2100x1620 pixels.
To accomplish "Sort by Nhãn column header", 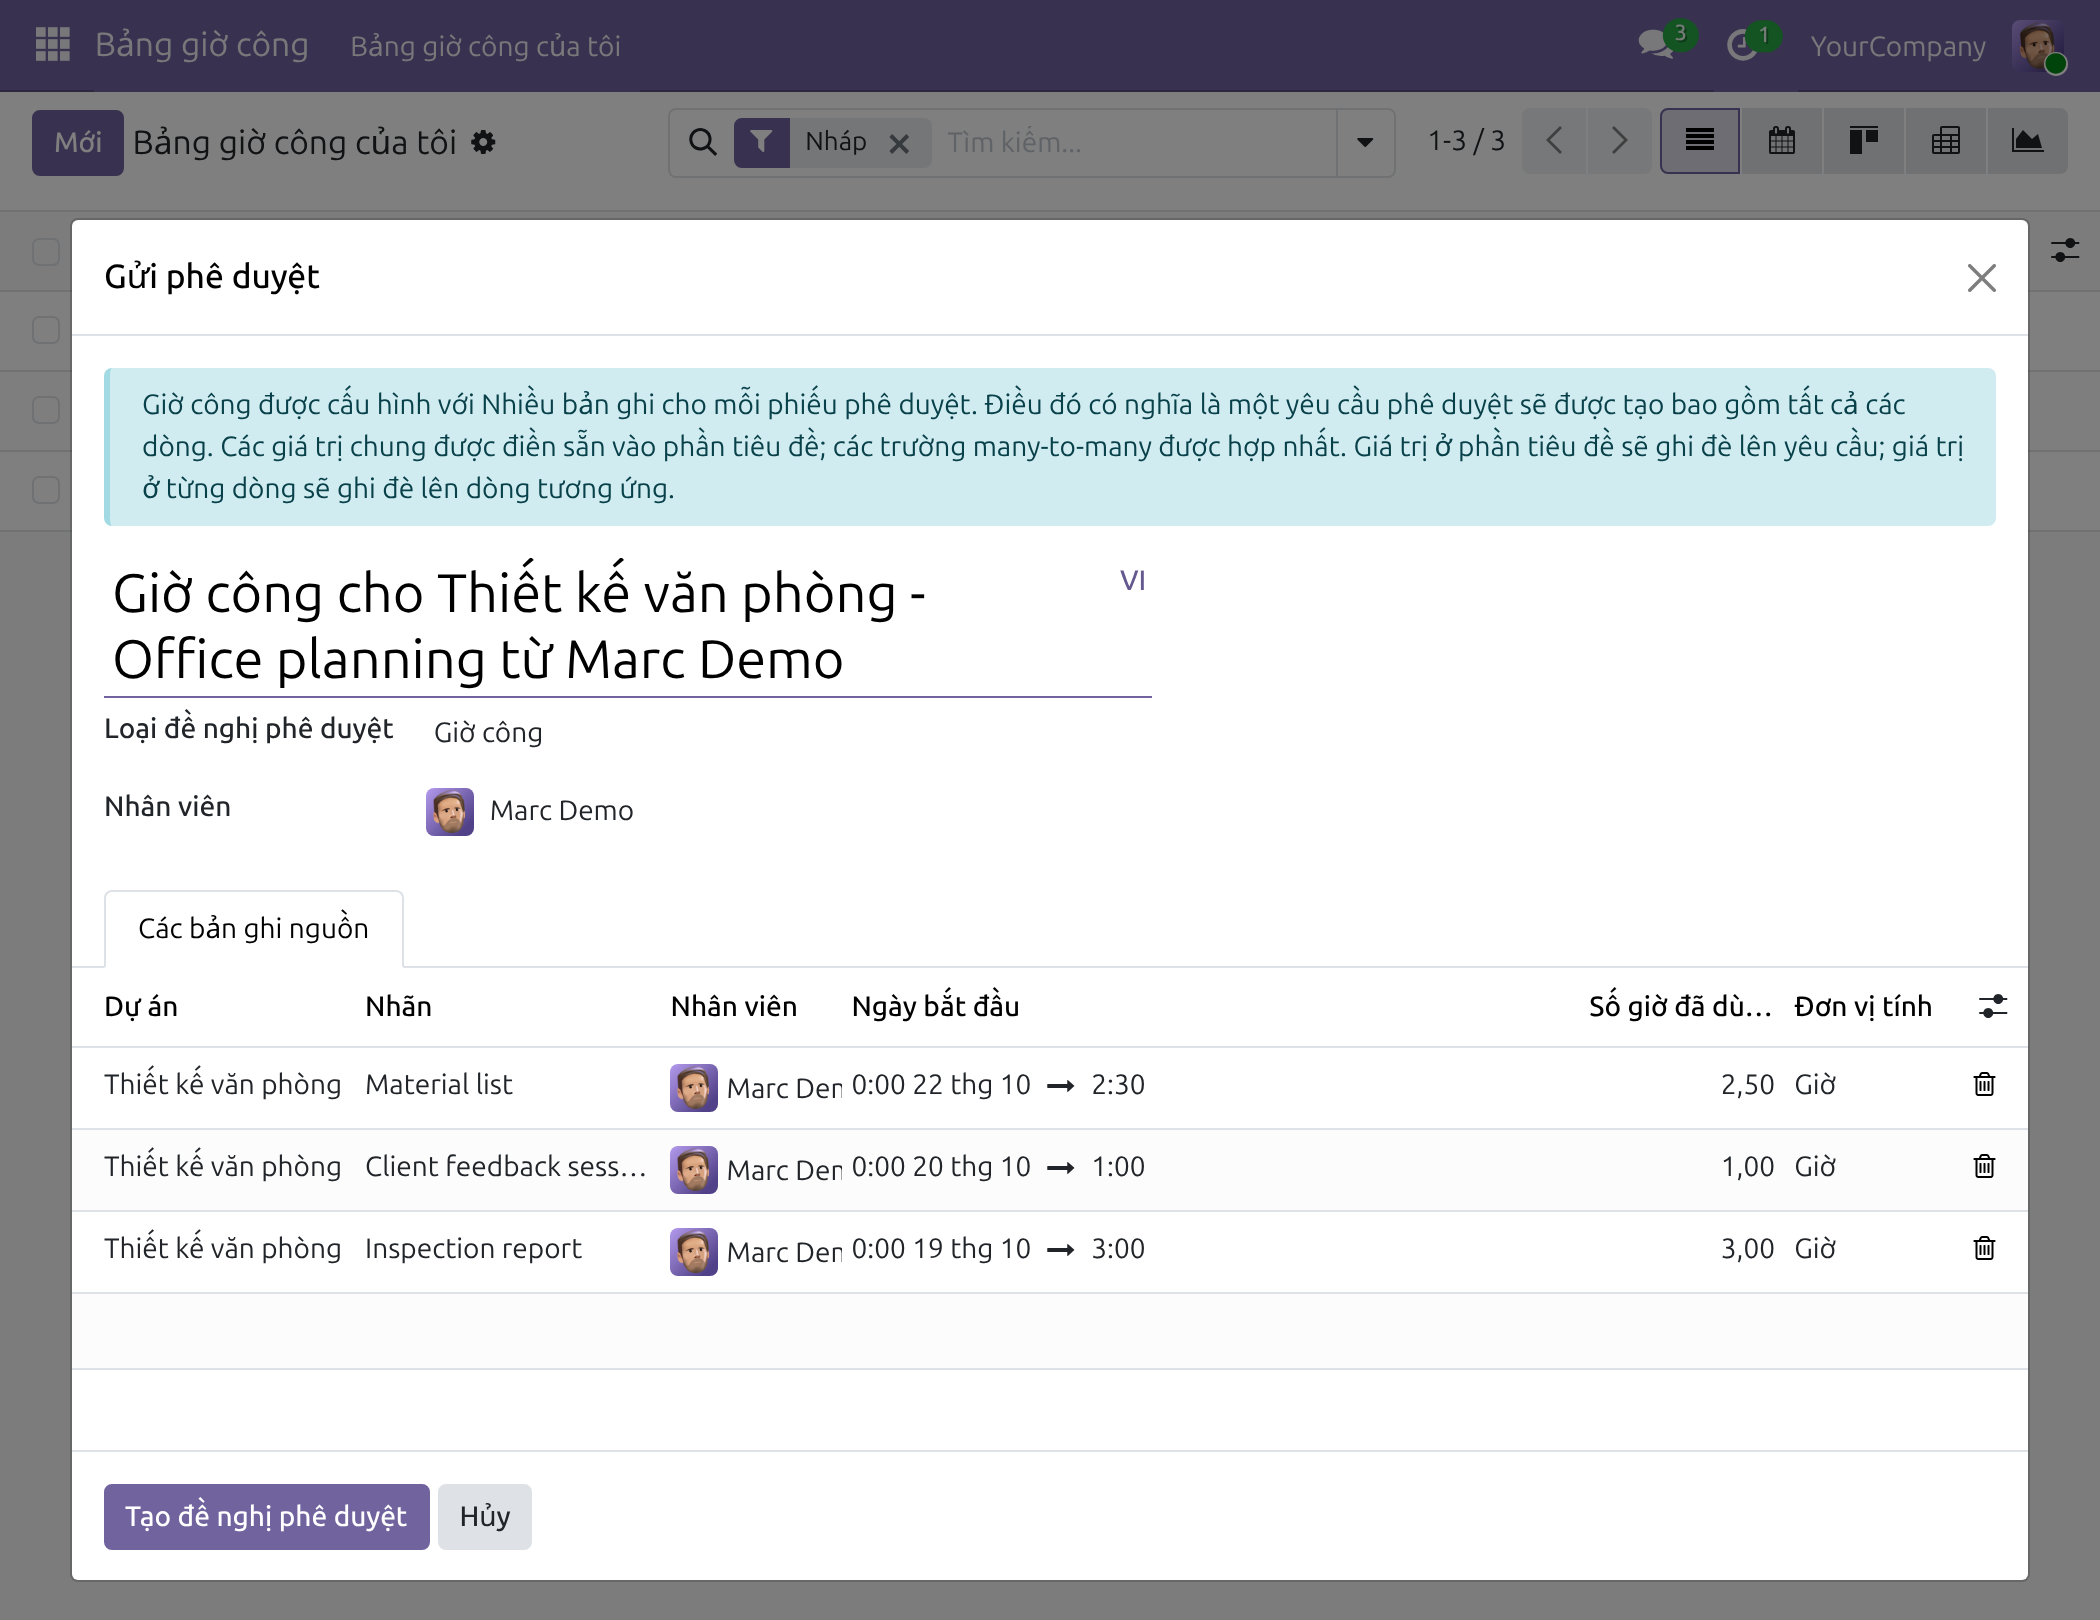I will point(398,1006).
